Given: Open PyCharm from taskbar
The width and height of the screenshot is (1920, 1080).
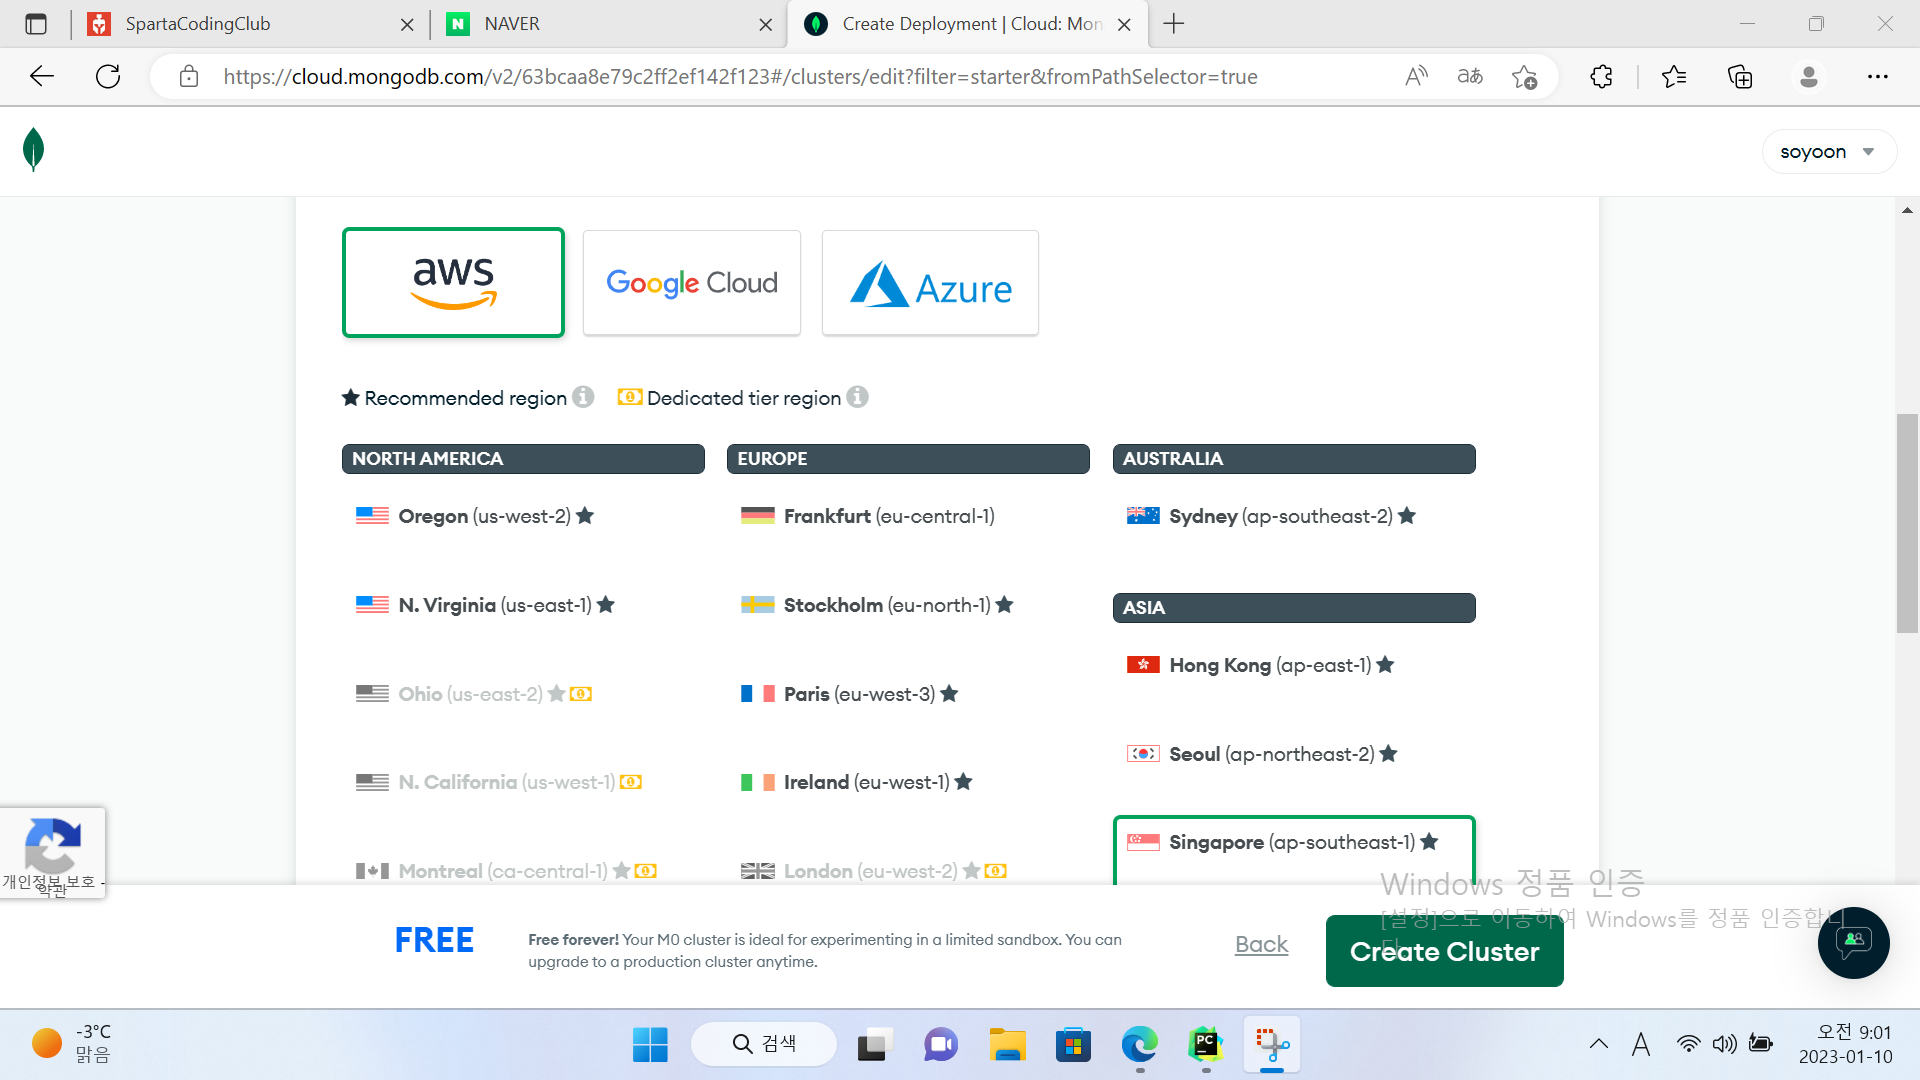Looking at the screenshot, I should [1206, 1045].
